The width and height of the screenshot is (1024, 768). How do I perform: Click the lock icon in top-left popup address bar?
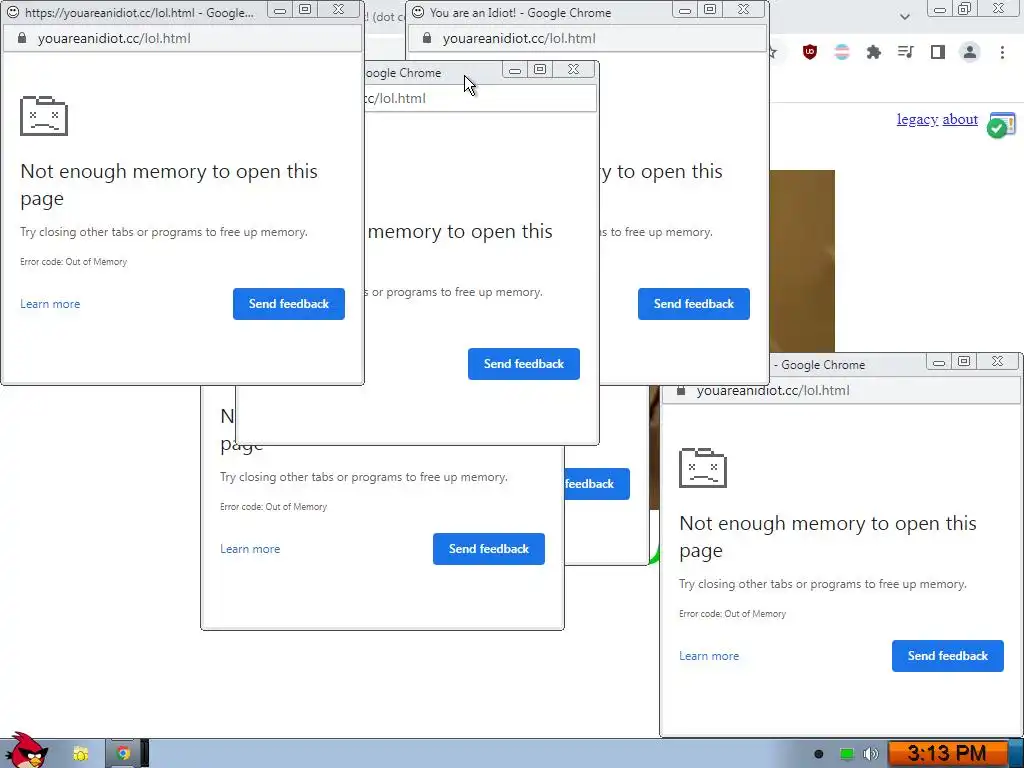[22, 39]
